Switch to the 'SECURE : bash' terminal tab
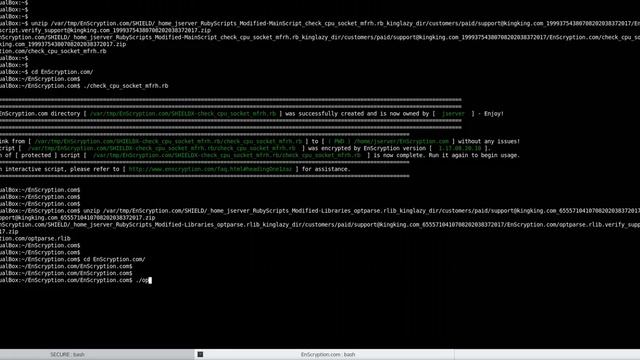The width and height of the screenshot is (640, 360). click(67, 354)
